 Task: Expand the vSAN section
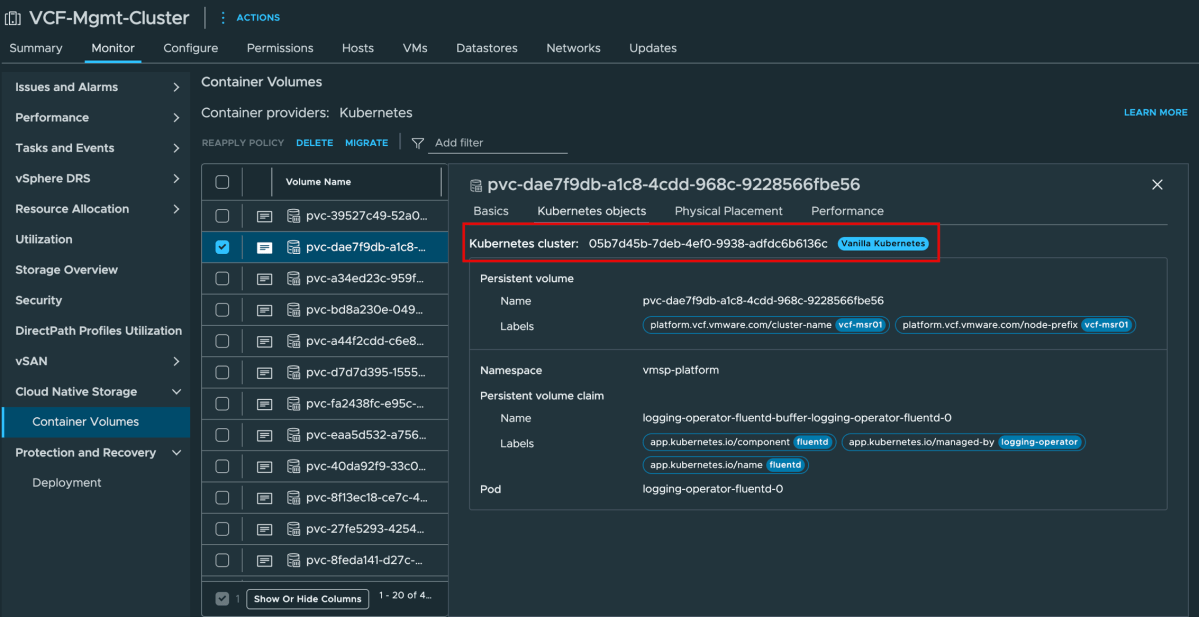176,361
